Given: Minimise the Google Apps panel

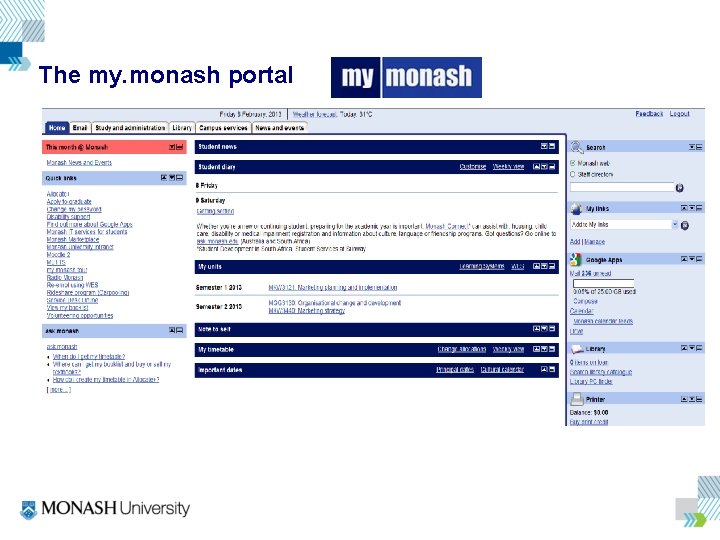Looking at the screenshot, I should point(699,259).
